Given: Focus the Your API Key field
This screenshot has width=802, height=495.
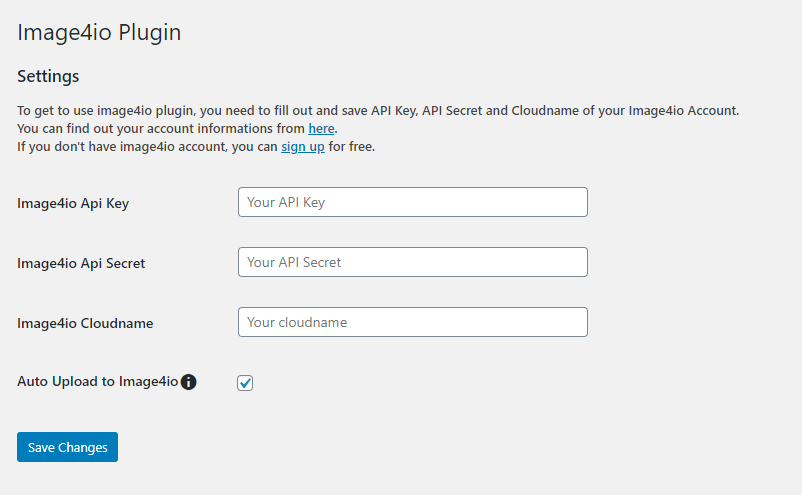Looking at the screenshot, I should (x=412, y=202).
